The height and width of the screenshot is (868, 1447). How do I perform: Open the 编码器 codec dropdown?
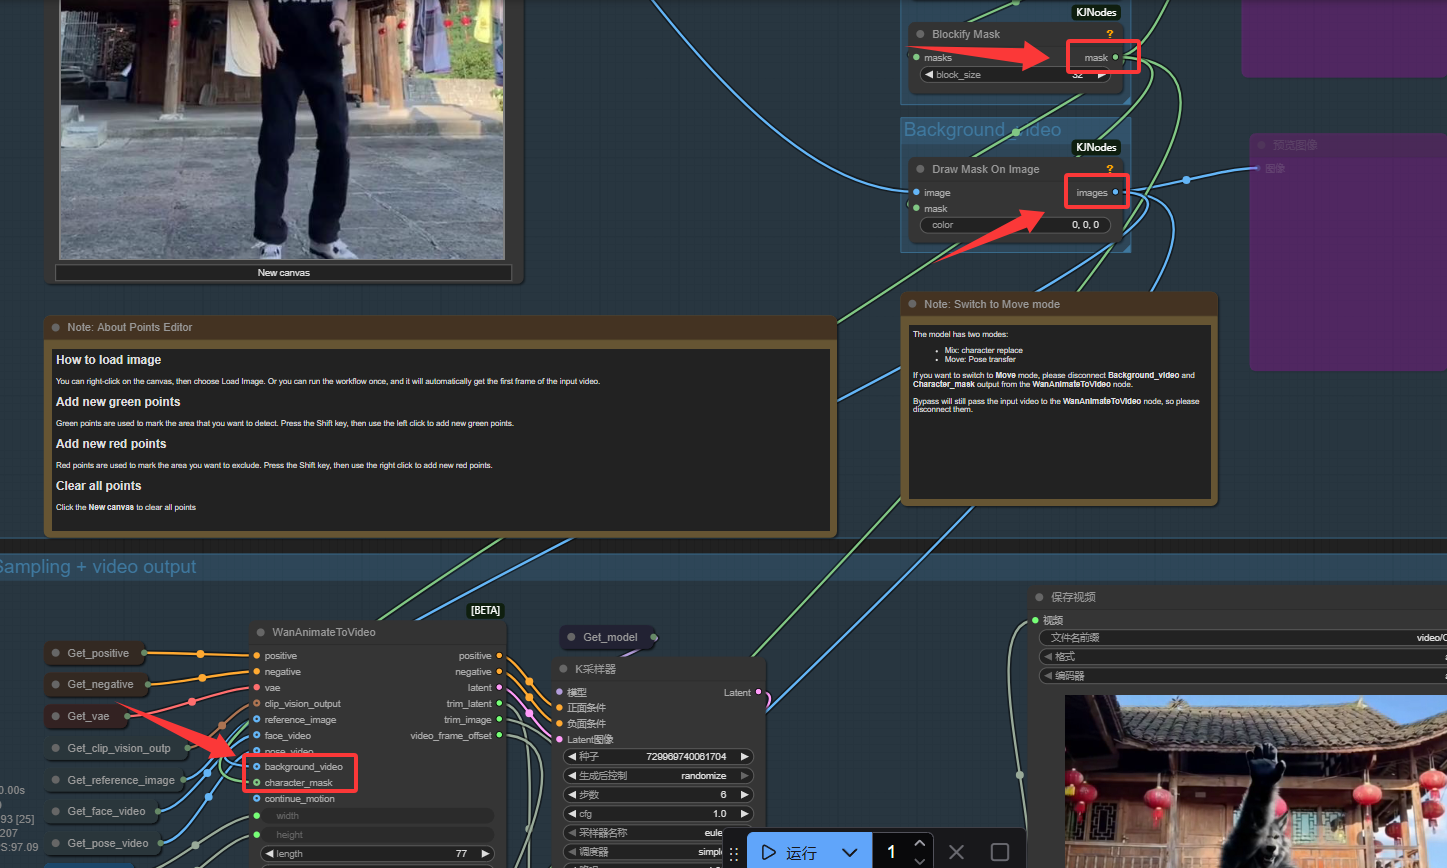point(1243,676)
